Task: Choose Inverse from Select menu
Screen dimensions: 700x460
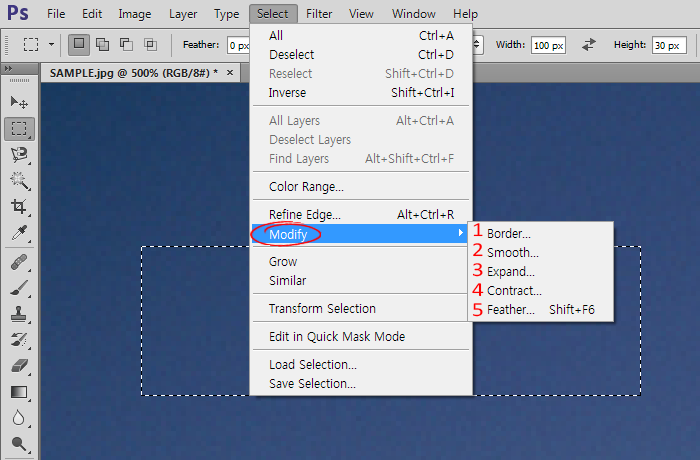Action: point(361,92)
